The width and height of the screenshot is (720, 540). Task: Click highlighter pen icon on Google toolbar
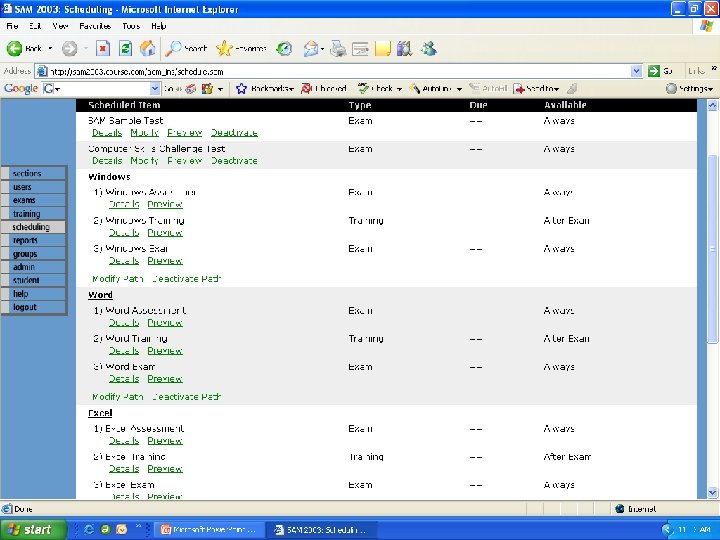572,89
